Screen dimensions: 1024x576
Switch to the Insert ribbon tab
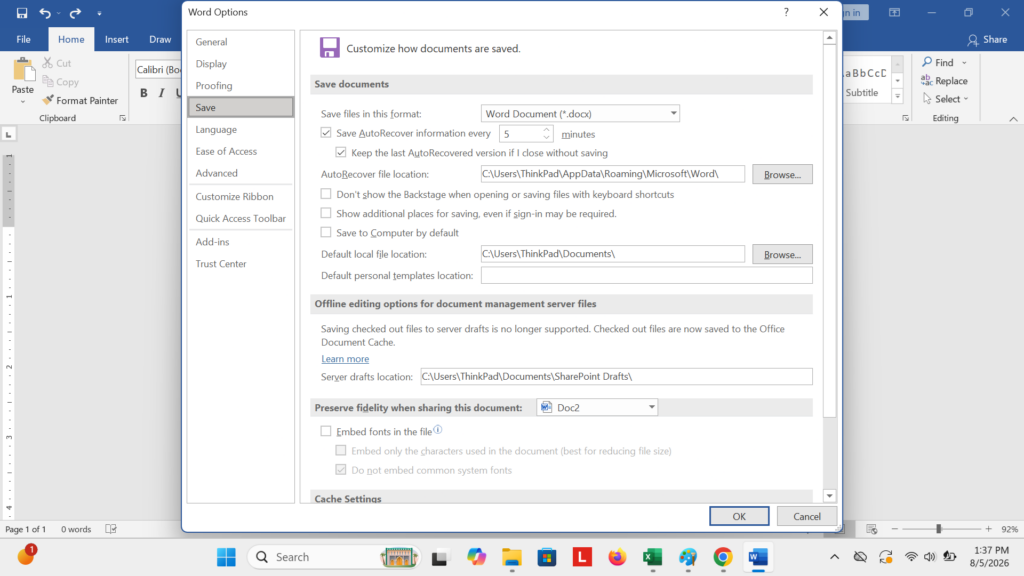tap(116, 39)
